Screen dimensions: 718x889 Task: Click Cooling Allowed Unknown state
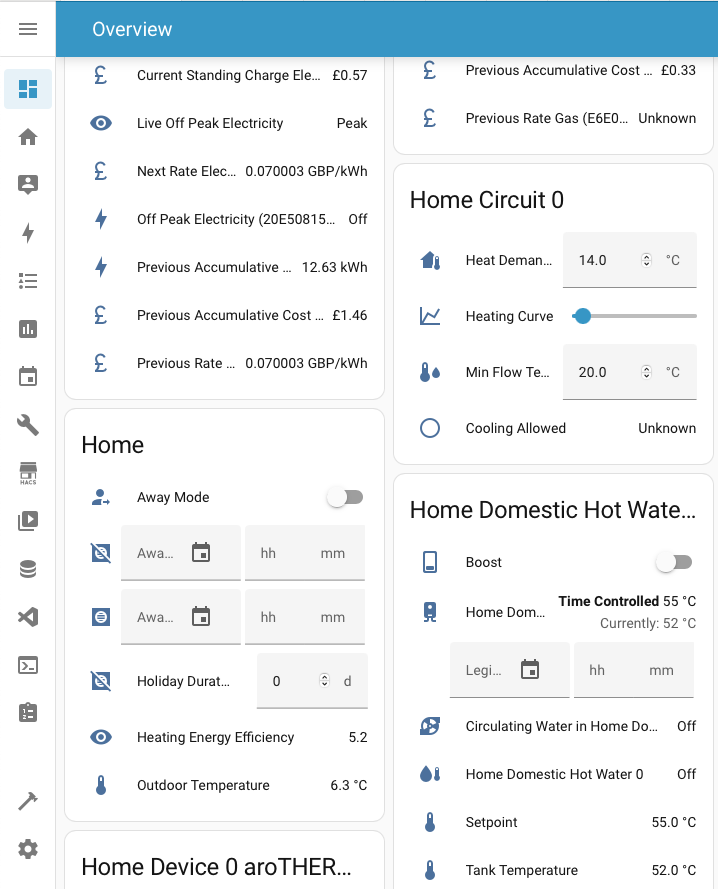[x=667, y=428]
